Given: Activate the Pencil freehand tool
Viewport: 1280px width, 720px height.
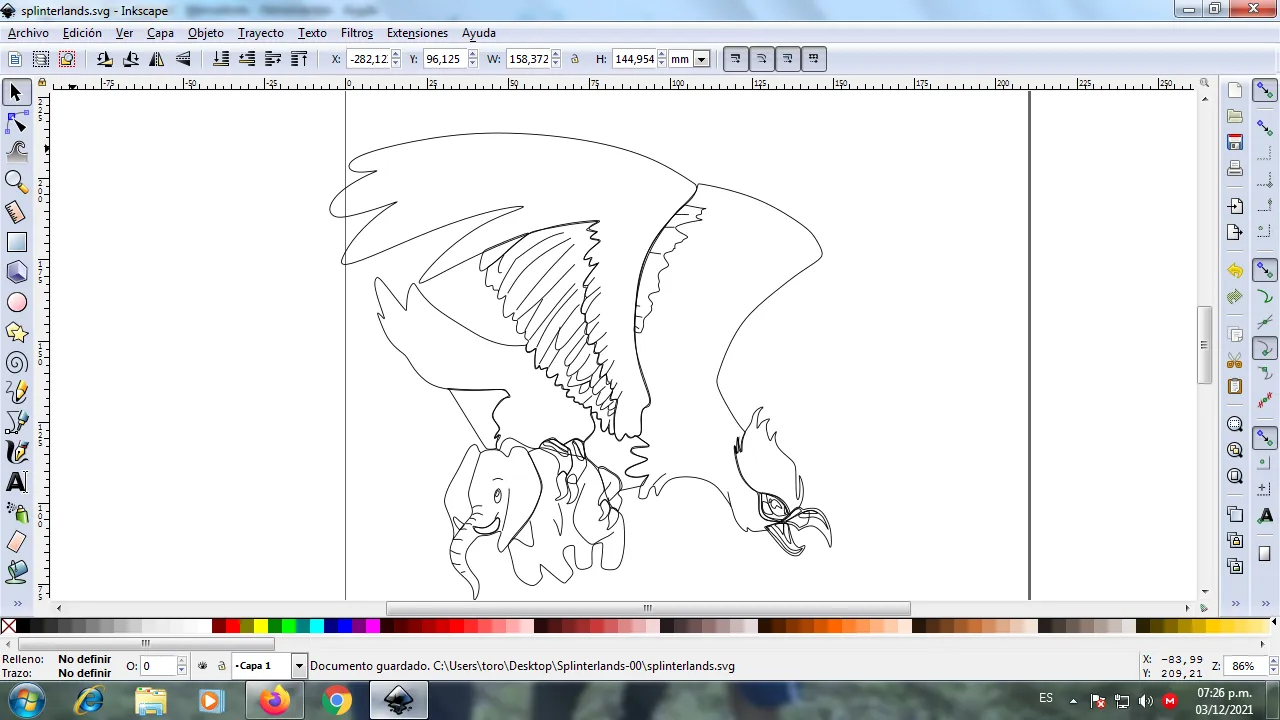Looking at the screenshot, I should (16, 392).
